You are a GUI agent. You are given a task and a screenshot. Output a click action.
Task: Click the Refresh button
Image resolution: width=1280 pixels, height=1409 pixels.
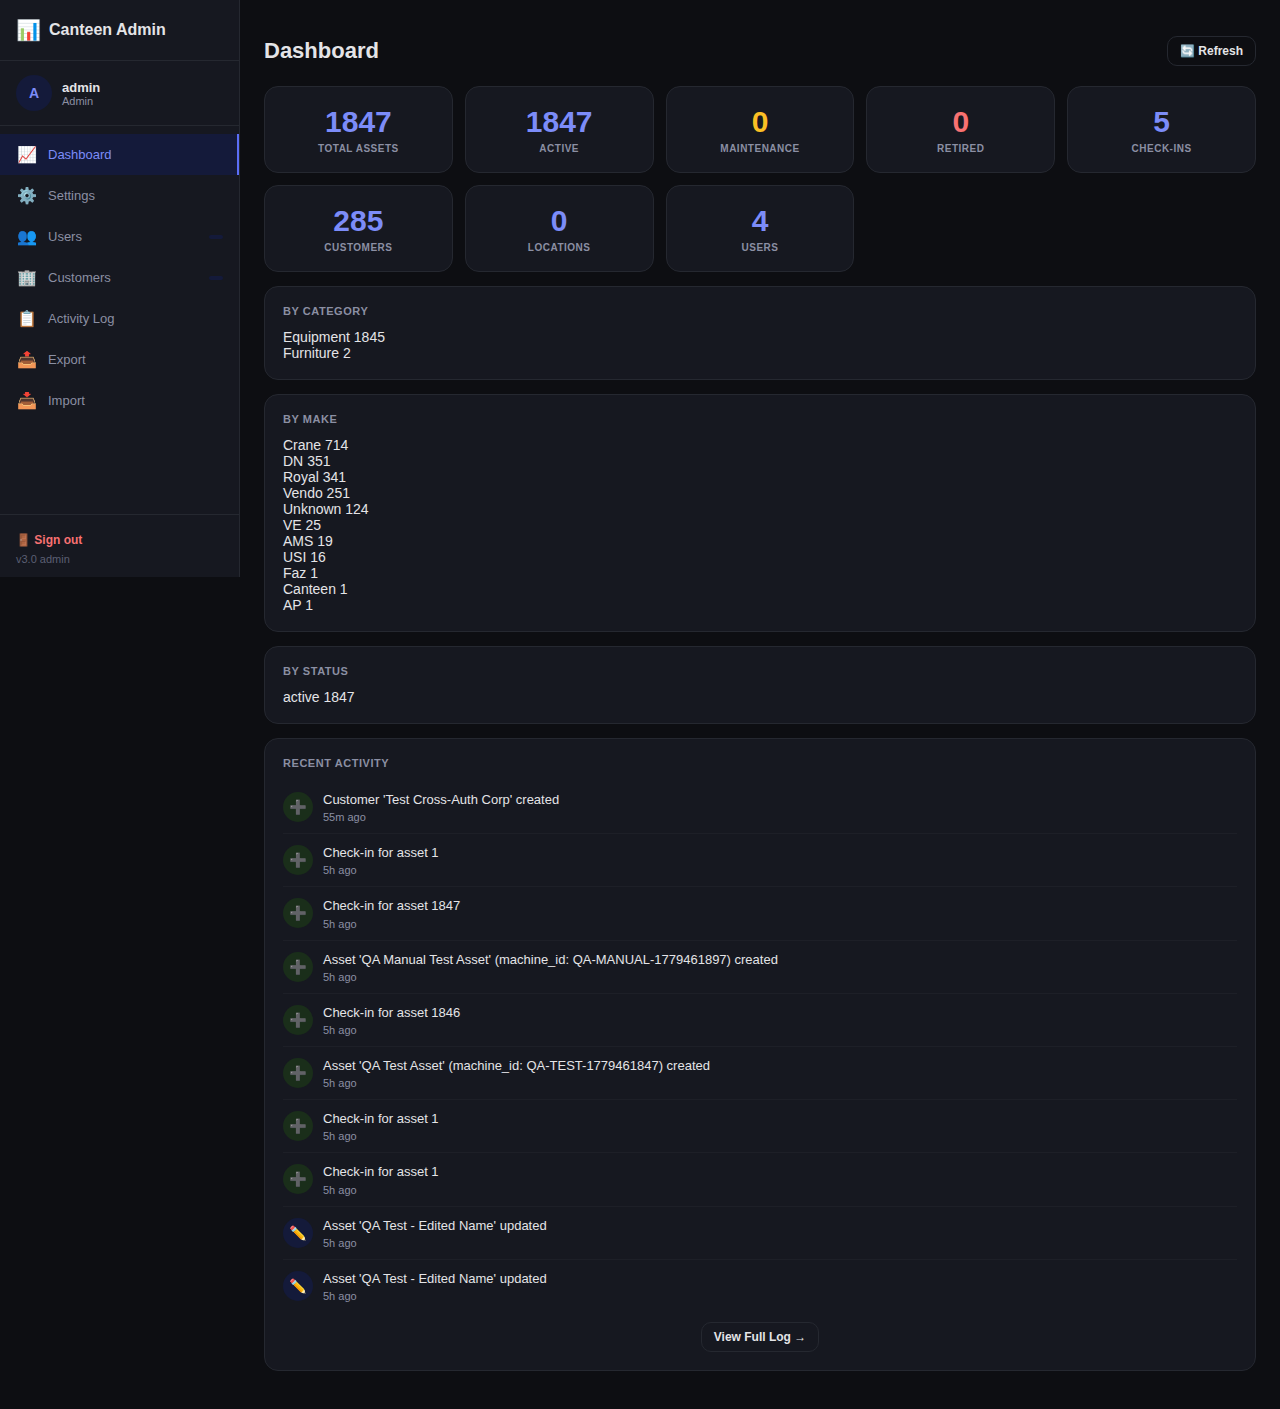click(x=1211, y=51)
